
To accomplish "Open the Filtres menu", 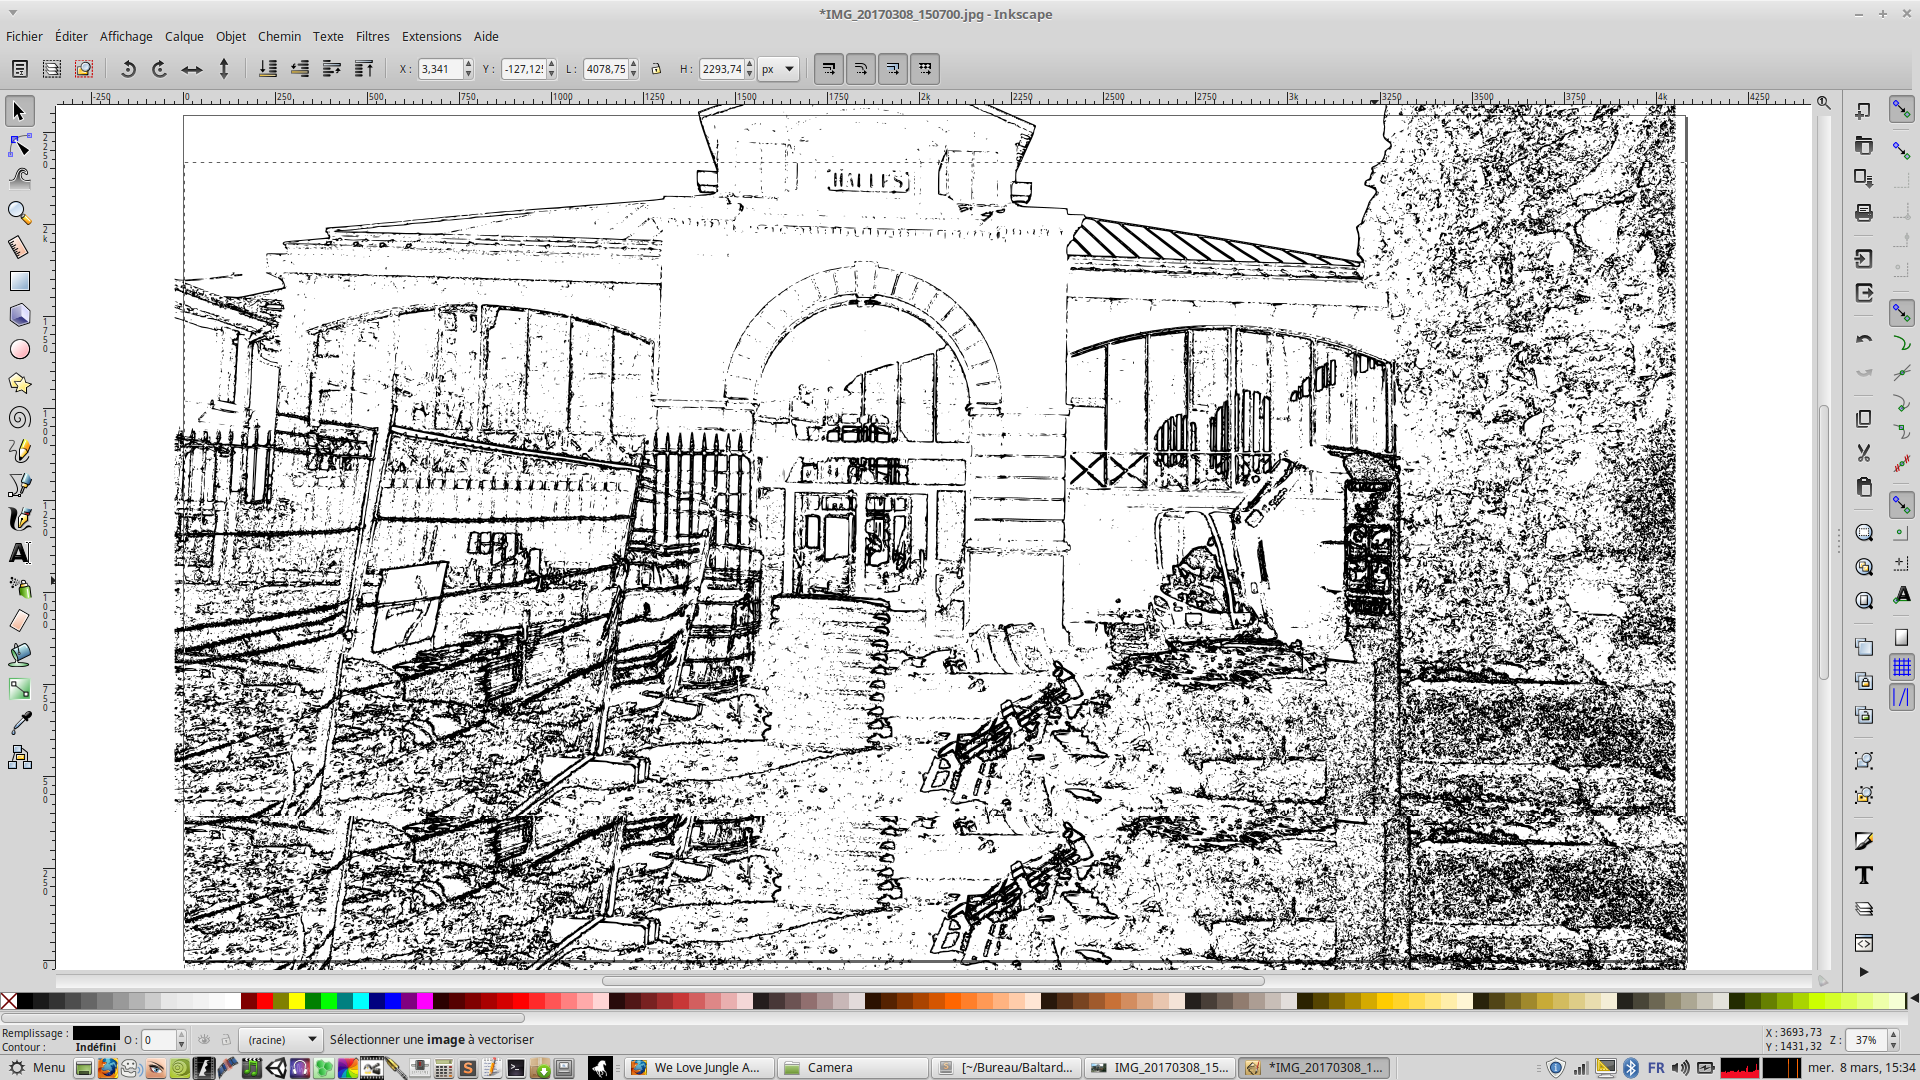I will point(372,36).
